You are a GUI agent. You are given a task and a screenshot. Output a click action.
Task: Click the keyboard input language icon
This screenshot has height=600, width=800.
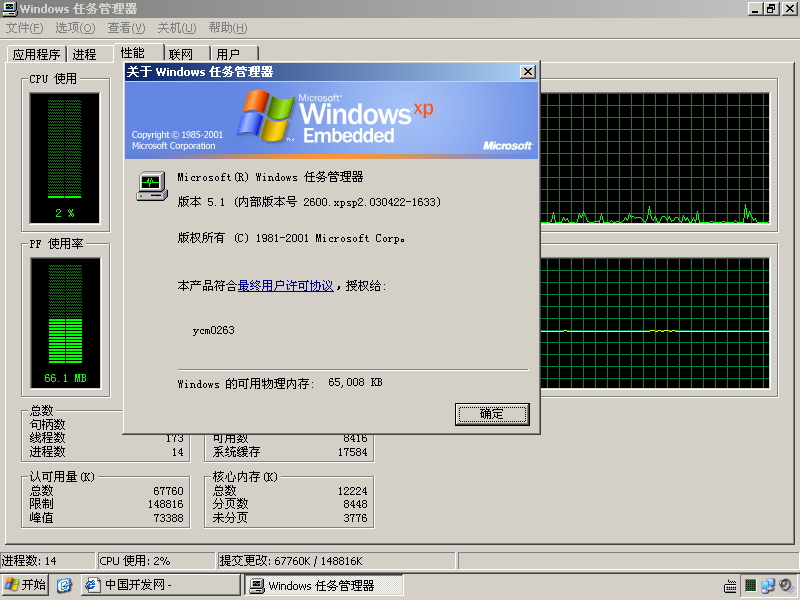coord(731,586)
